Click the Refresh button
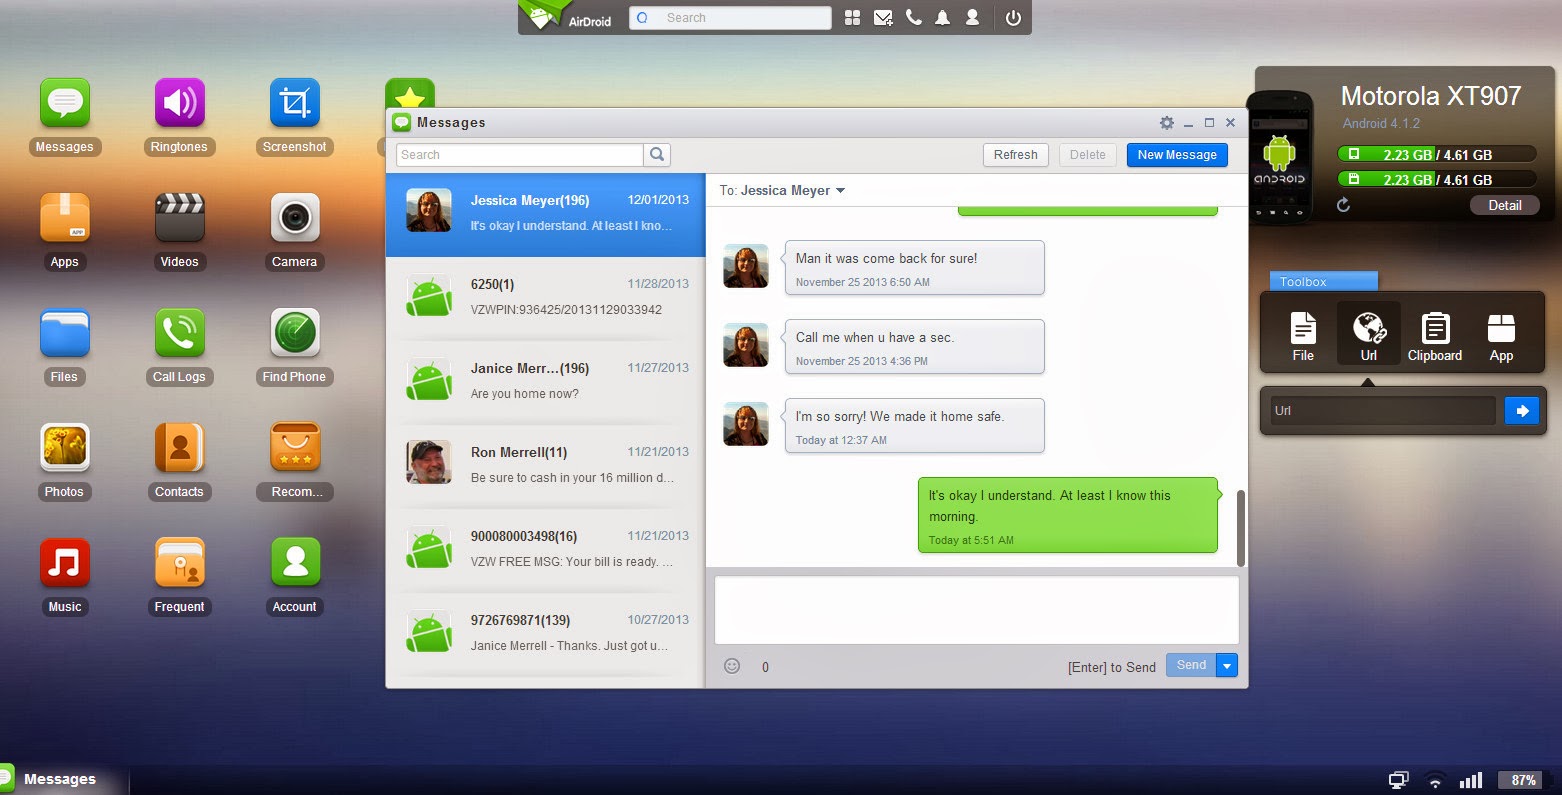 (1015, 155)
